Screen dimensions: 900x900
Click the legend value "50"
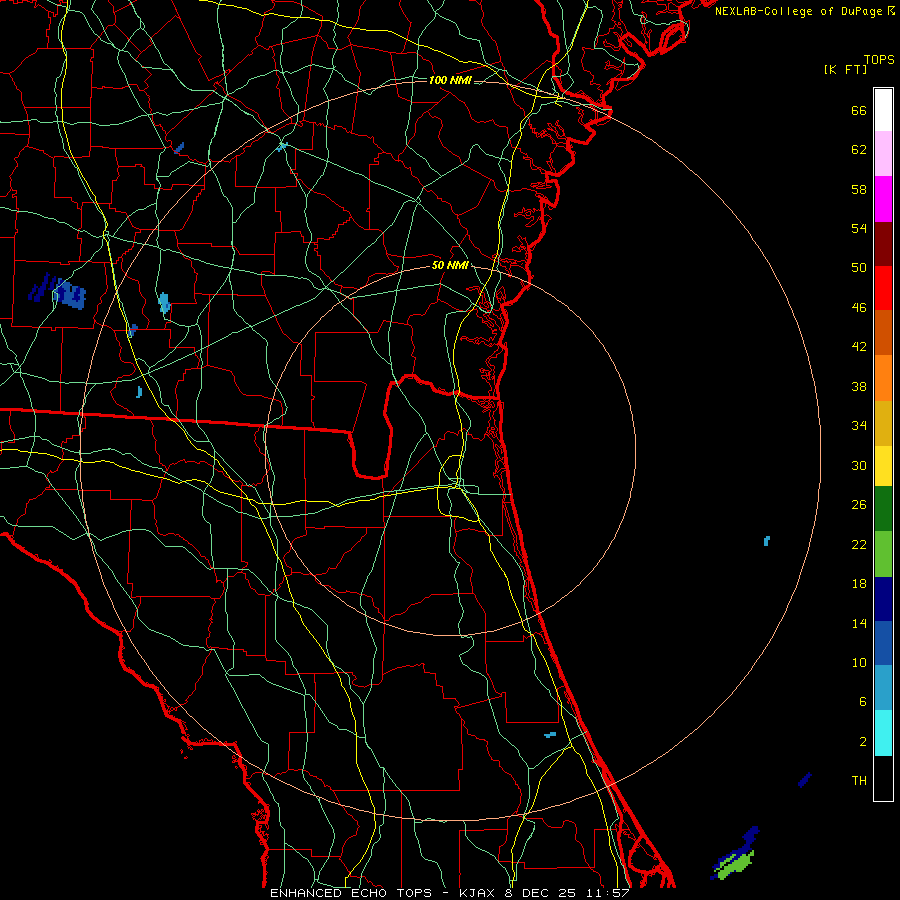pyautogui.click(x=859, y=268)
